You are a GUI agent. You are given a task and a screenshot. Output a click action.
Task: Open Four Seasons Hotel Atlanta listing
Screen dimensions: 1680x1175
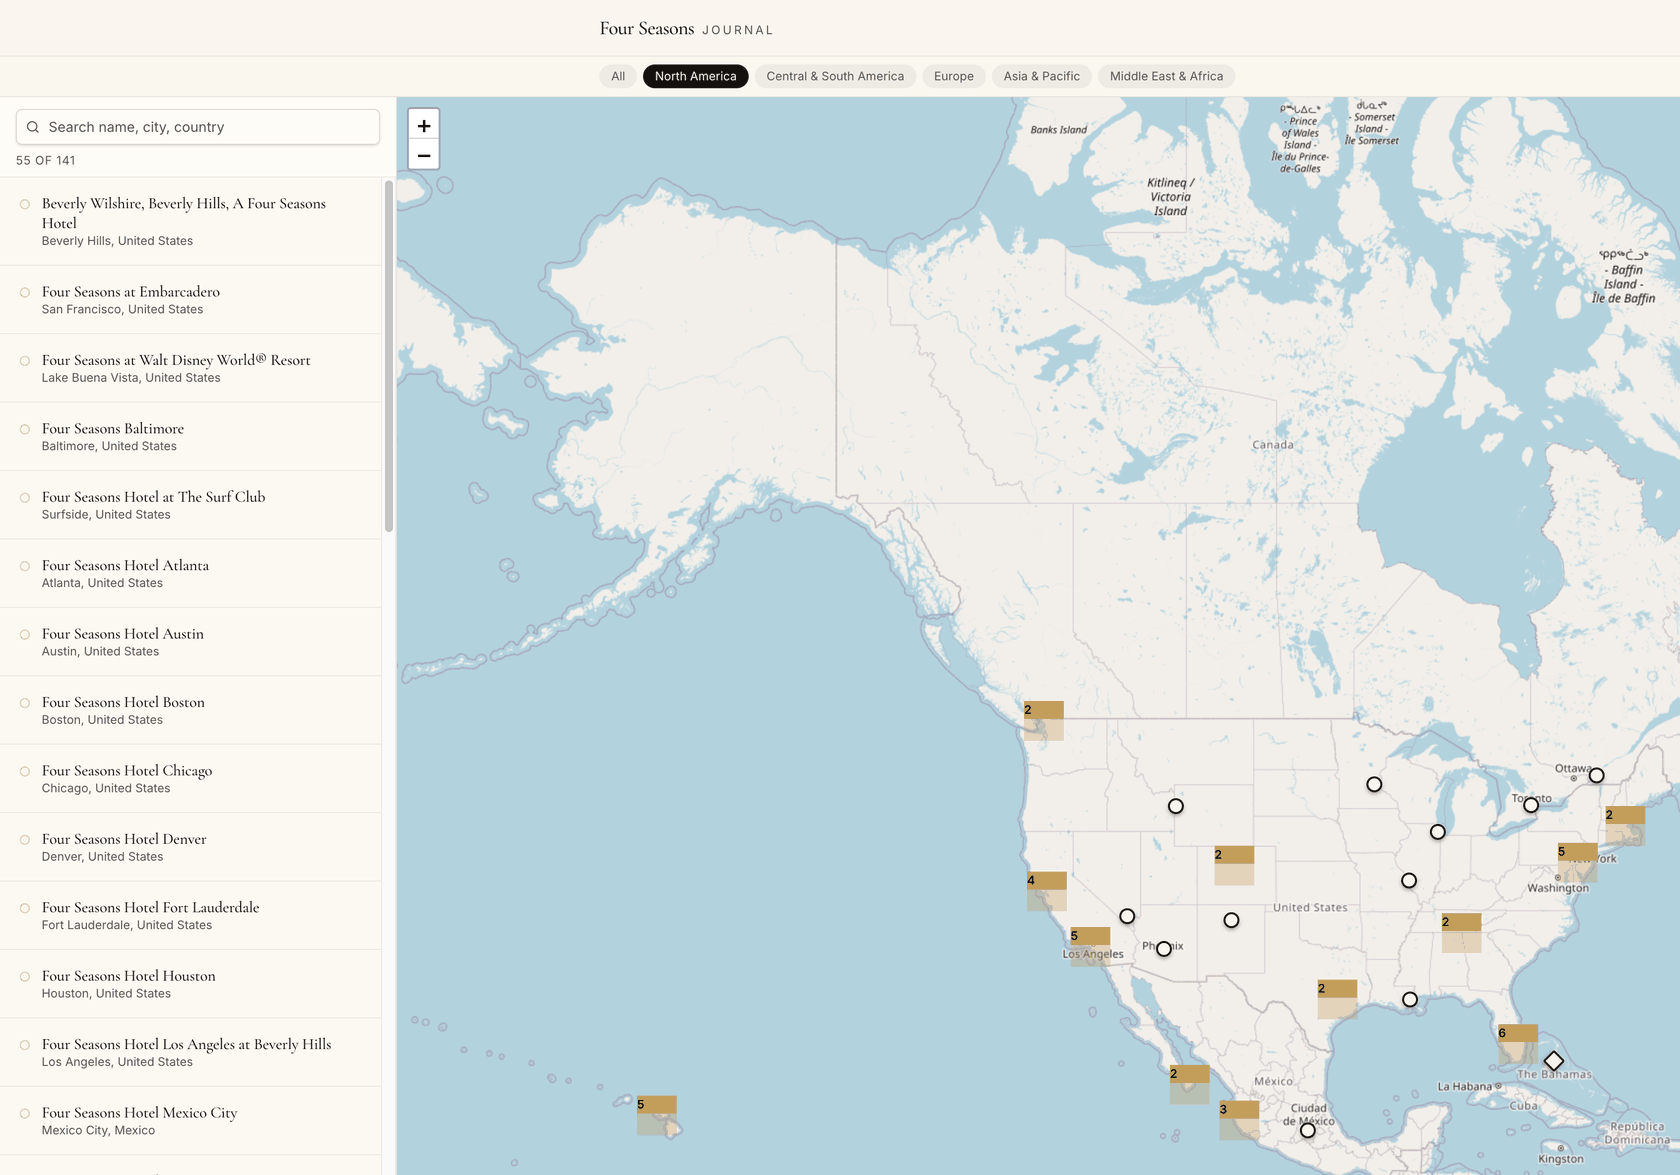pos(190,574)
